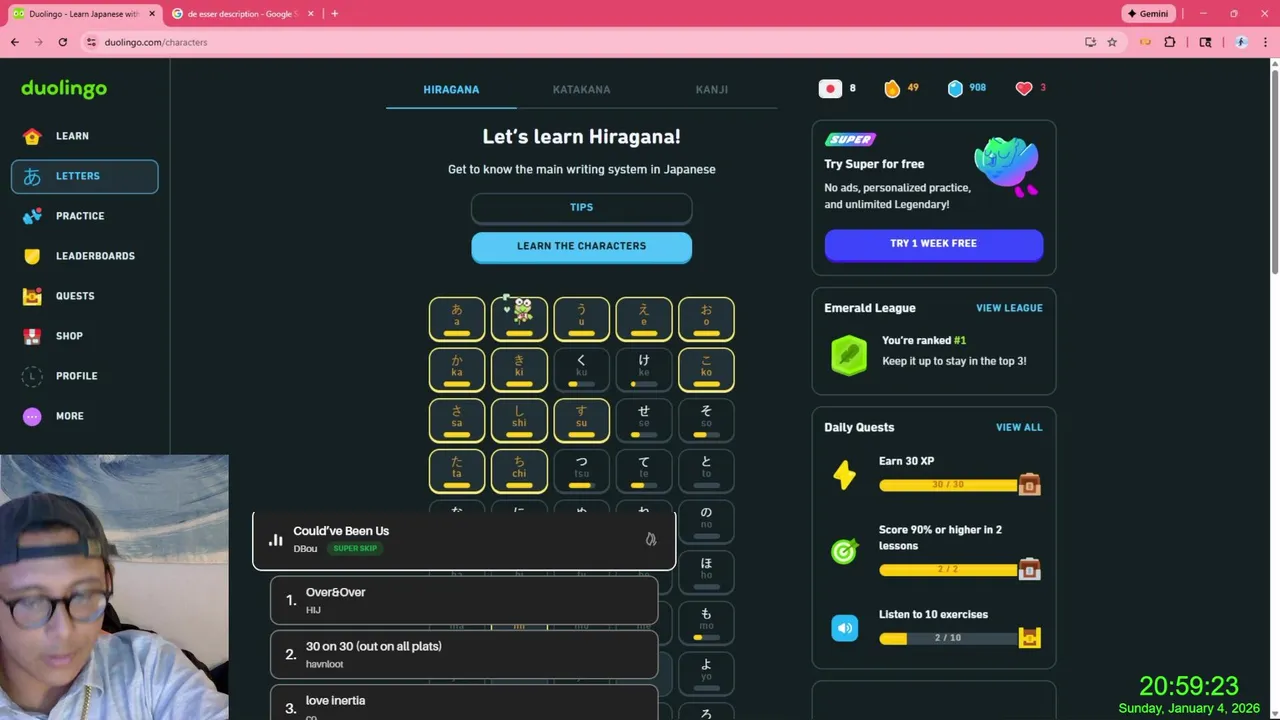
Task: Select the こ (ko) character tile
Action: (x=706, y=369)
